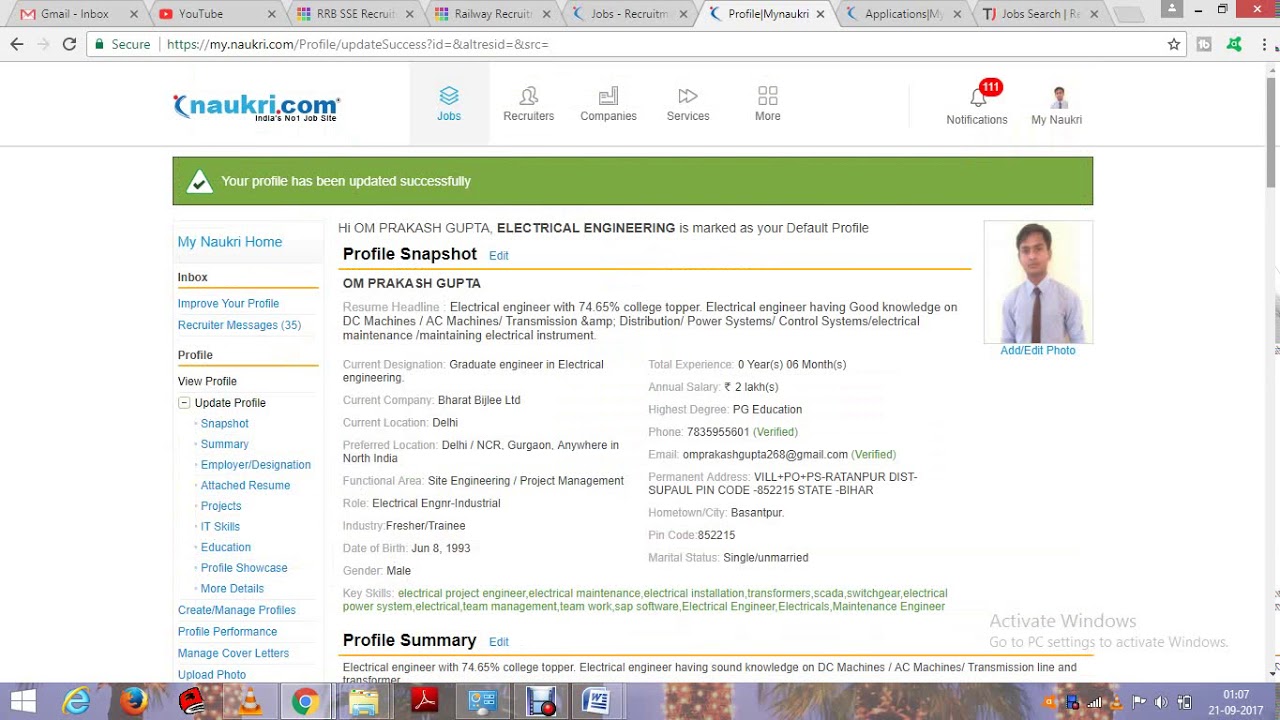Open the More grid menu
The height and width of the screenshot is (720, 1280).
point(768,96)
